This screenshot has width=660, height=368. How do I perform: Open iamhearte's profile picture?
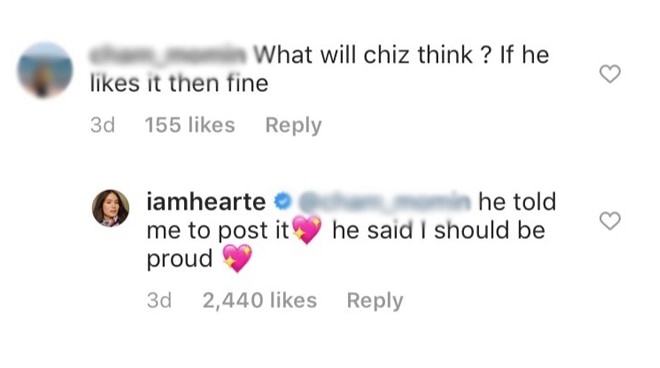point(111,208)
